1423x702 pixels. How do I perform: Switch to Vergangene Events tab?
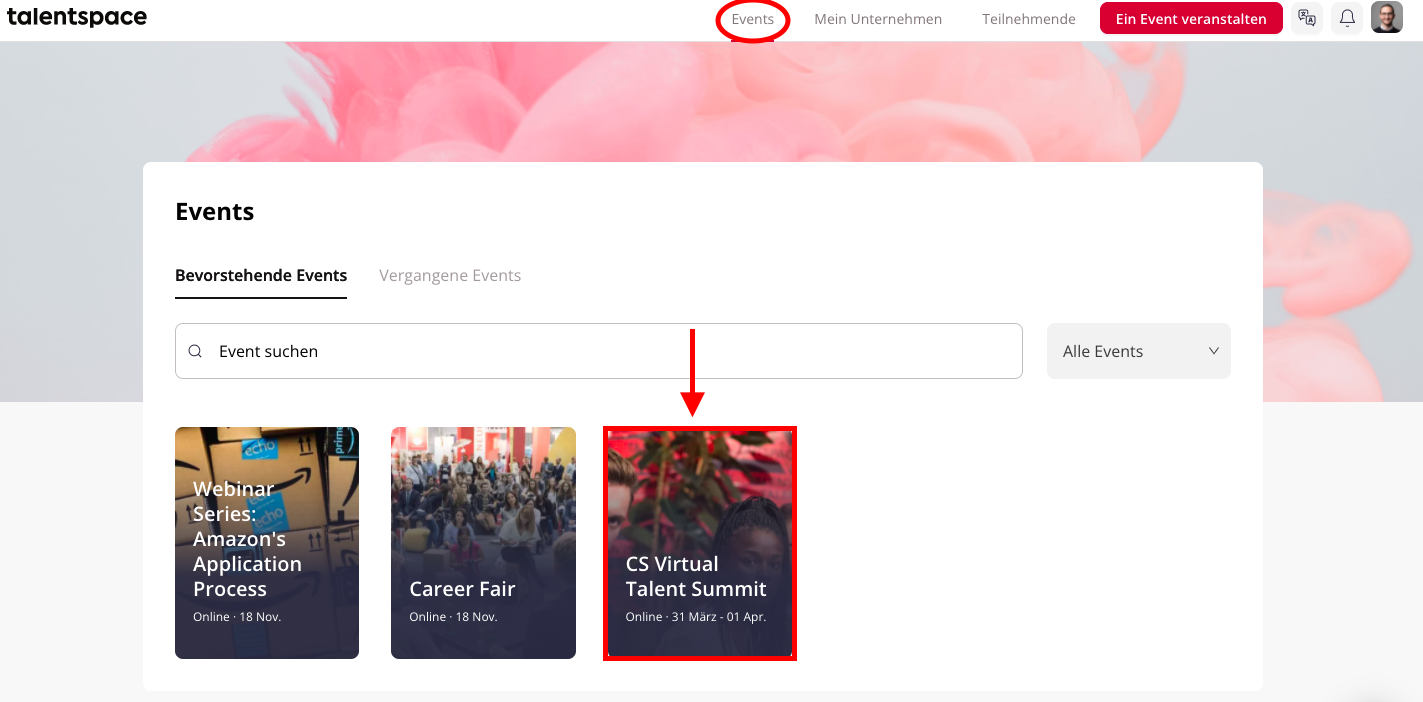450,275
